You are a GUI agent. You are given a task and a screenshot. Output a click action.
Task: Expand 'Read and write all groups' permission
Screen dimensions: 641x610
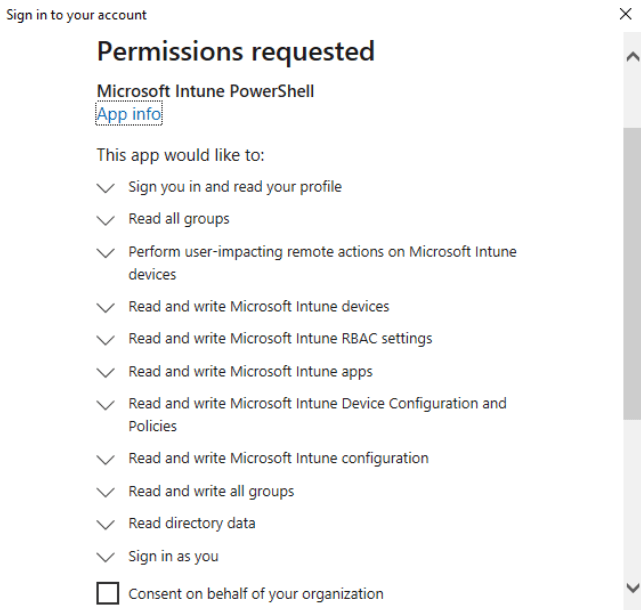click(x=106, y=492)
